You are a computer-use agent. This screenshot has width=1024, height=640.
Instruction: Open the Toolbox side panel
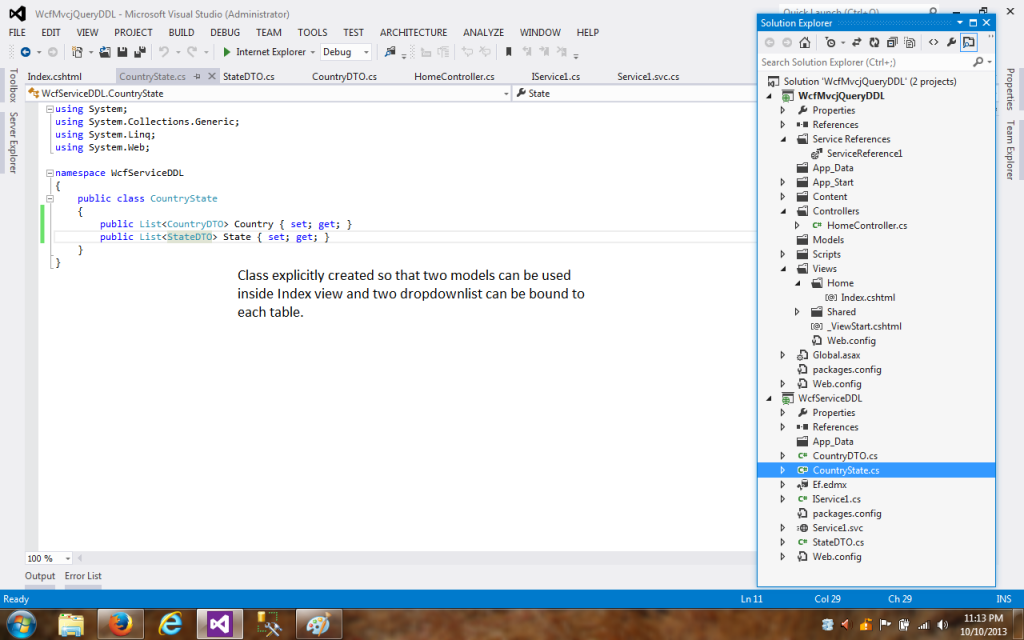point(13,85)
